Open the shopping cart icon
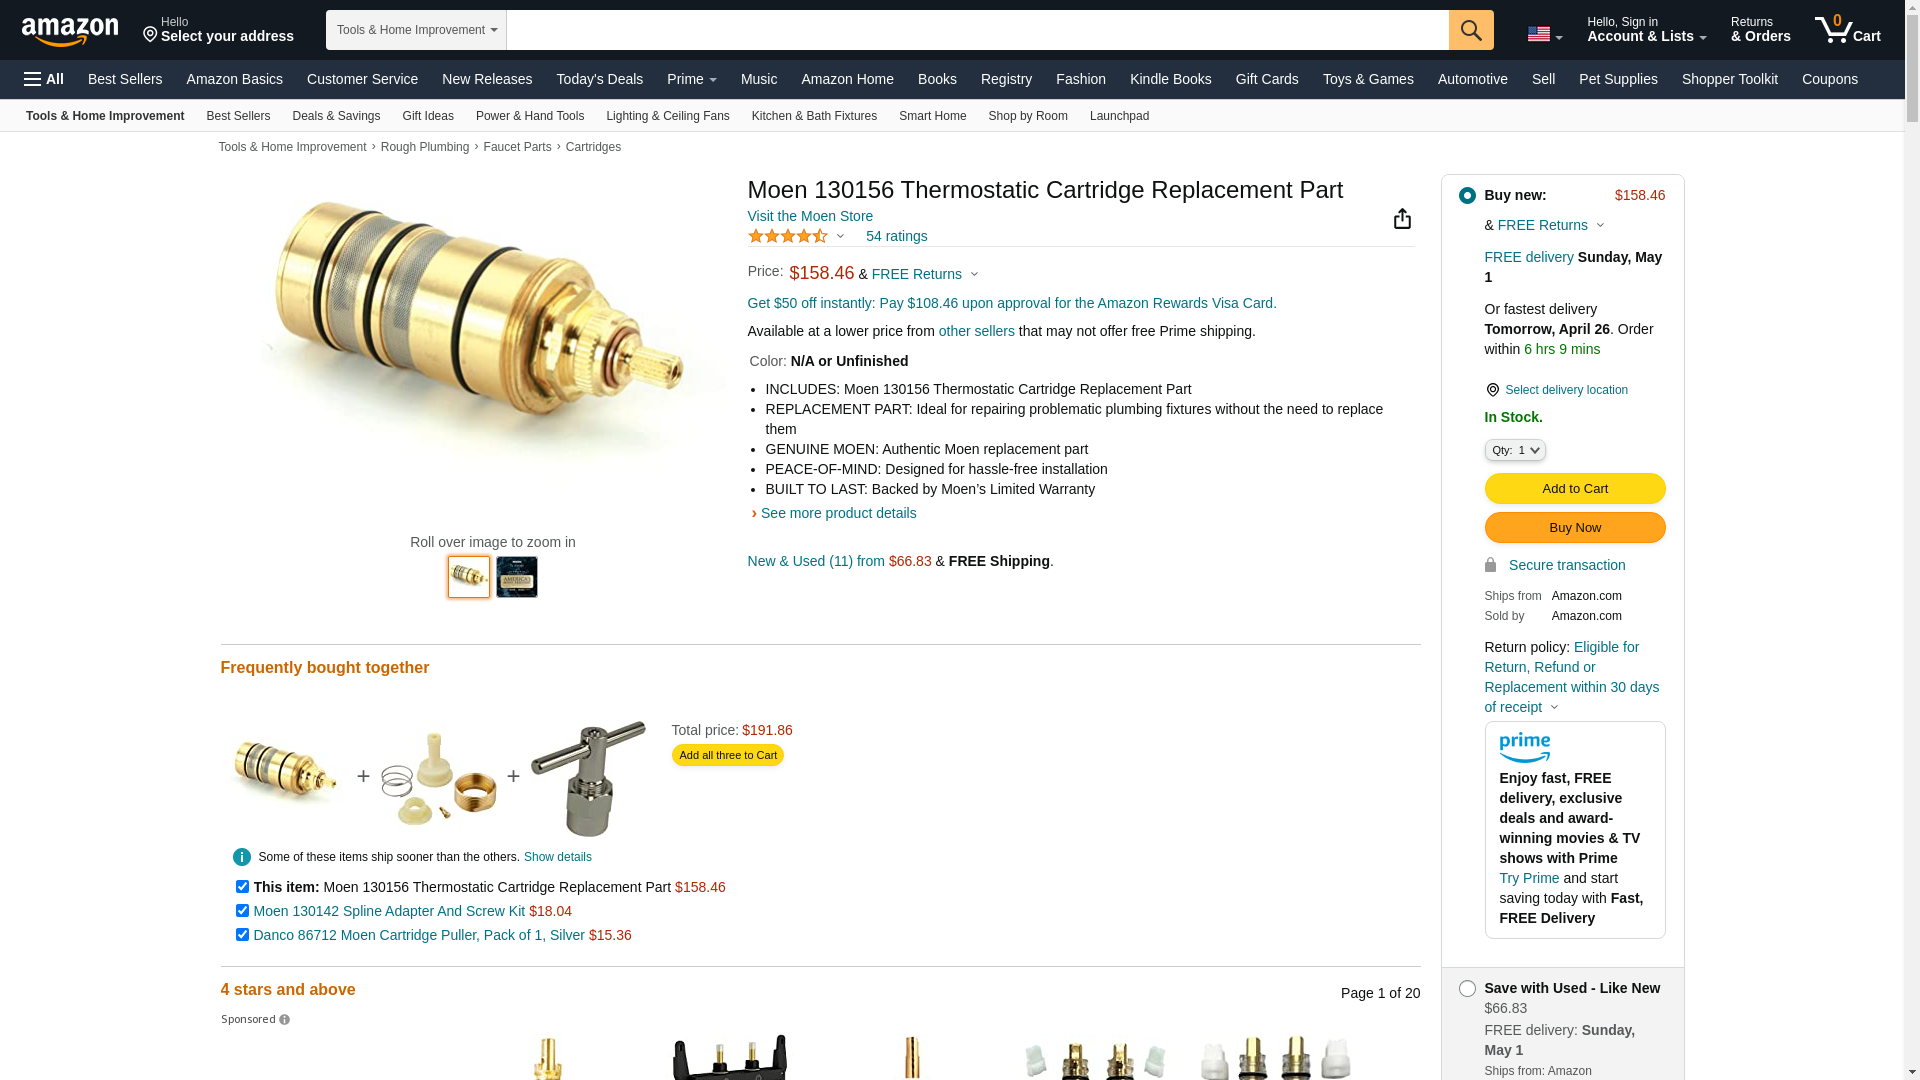 [1848, 30]
